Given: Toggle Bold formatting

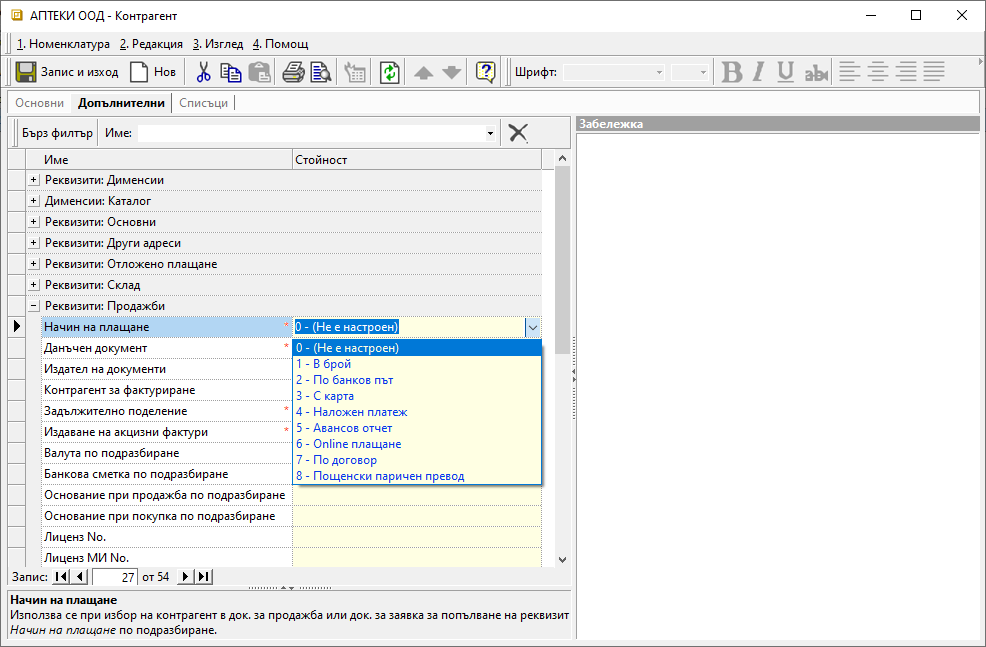Looking at the screenshot, I should click(x=731, y=72).
